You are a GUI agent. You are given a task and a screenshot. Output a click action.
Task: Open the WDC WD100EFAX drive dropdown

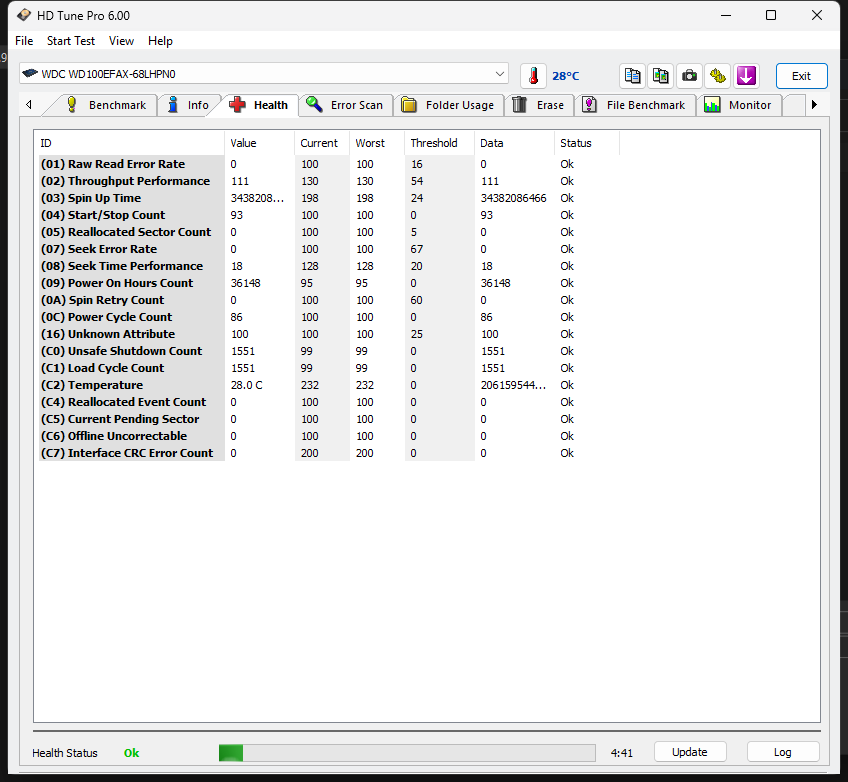click(264, 74)
